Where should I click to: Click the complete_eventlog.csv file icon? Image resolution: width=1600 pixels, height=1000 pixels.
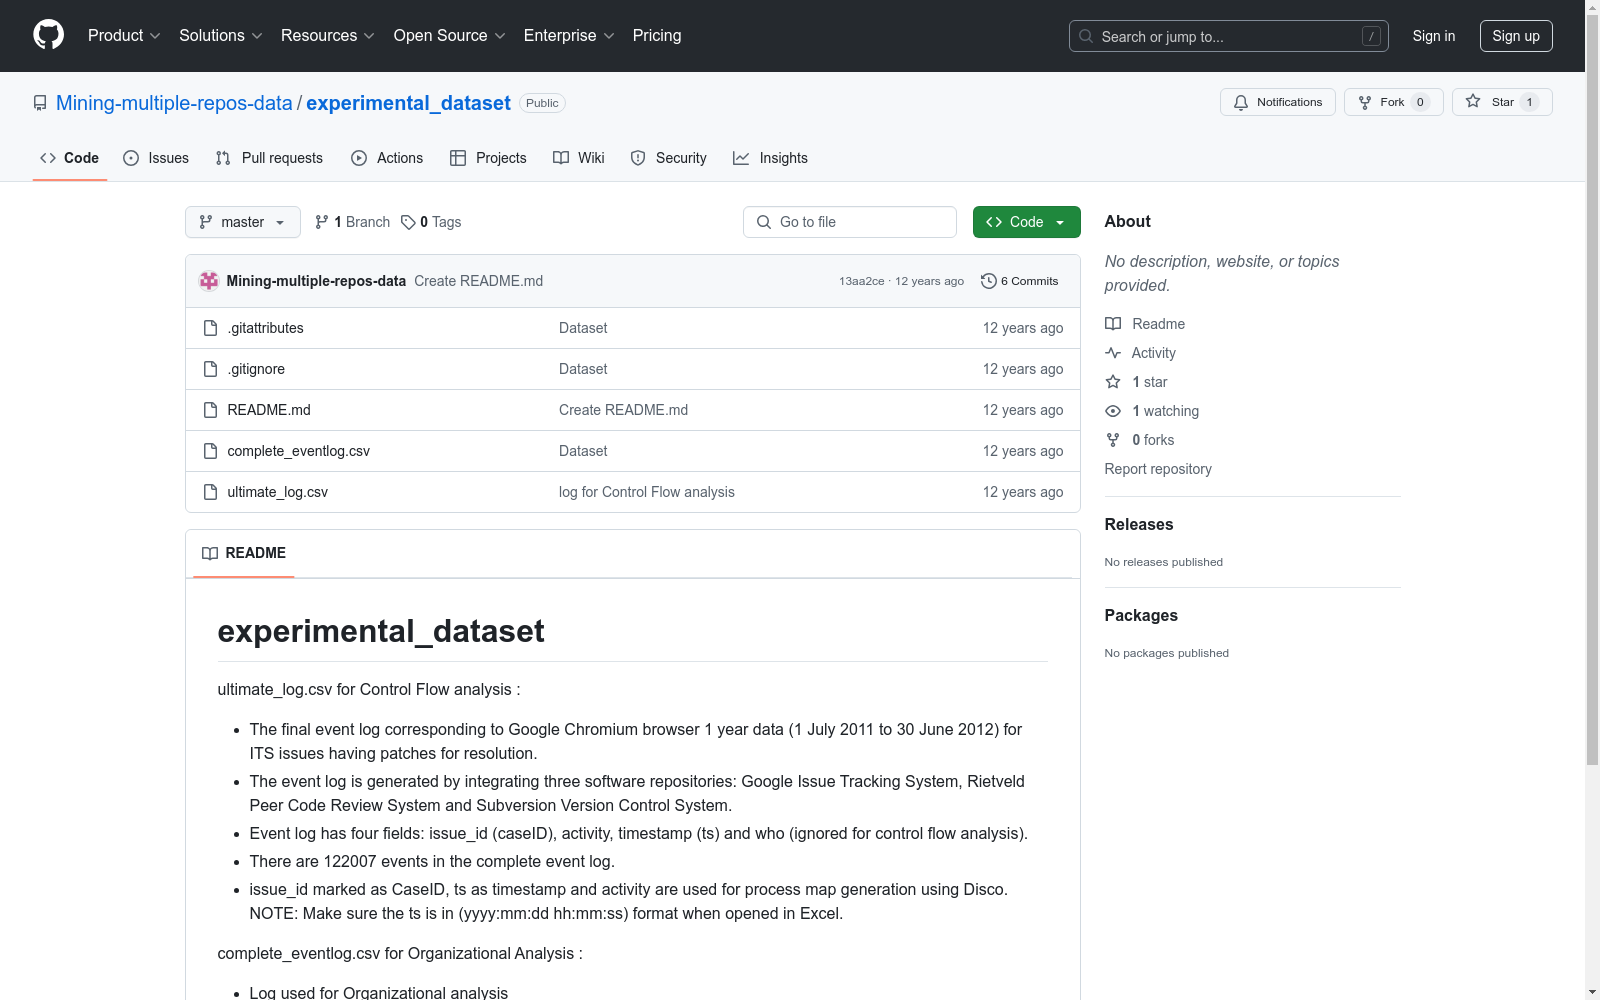210,451
